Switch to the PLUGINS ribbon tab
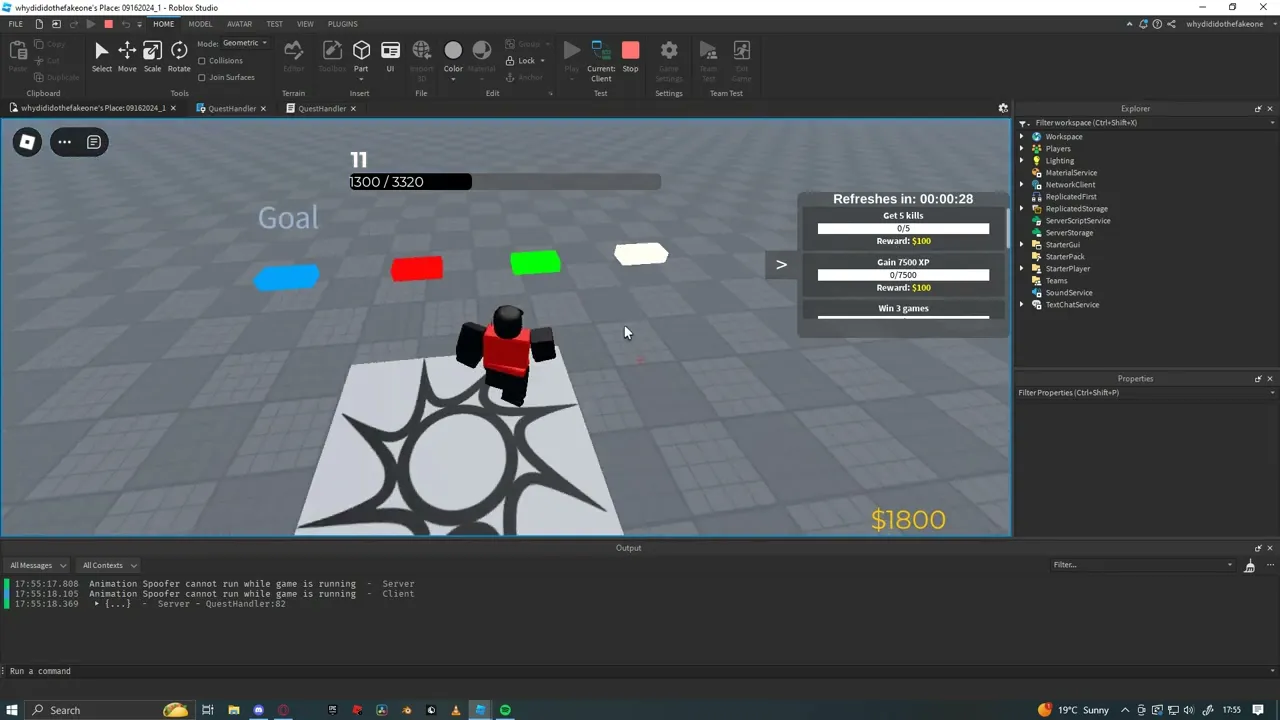 click(x=342, y=24)
